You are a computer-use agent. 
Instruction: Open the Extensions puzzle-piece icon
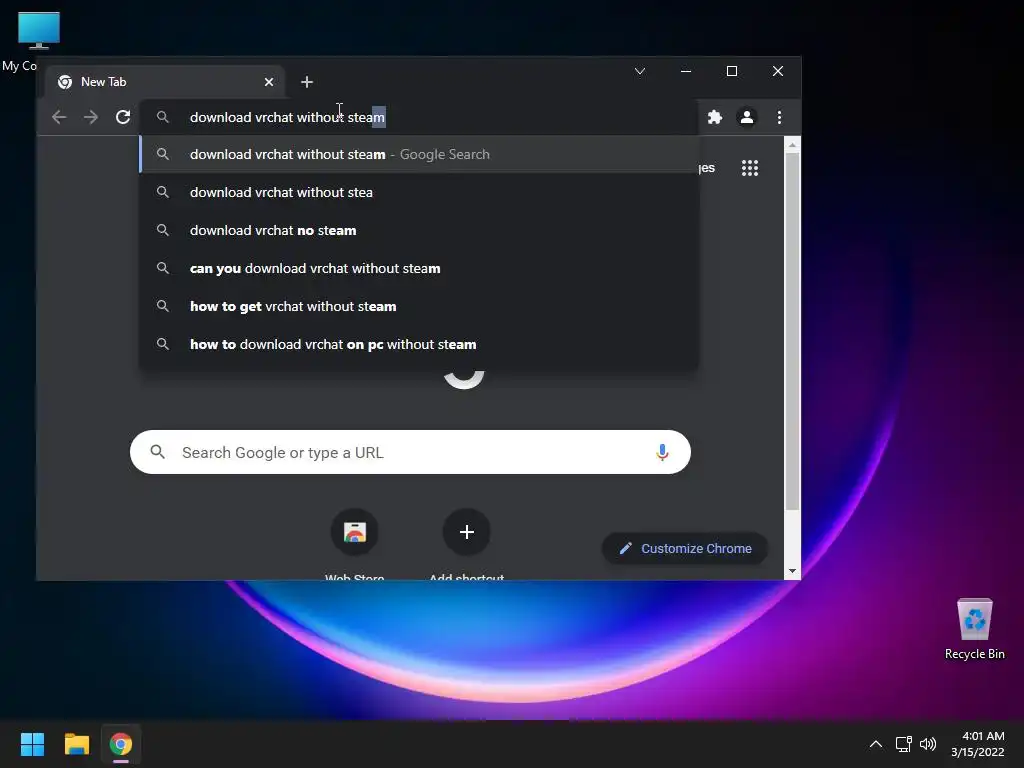715,118
